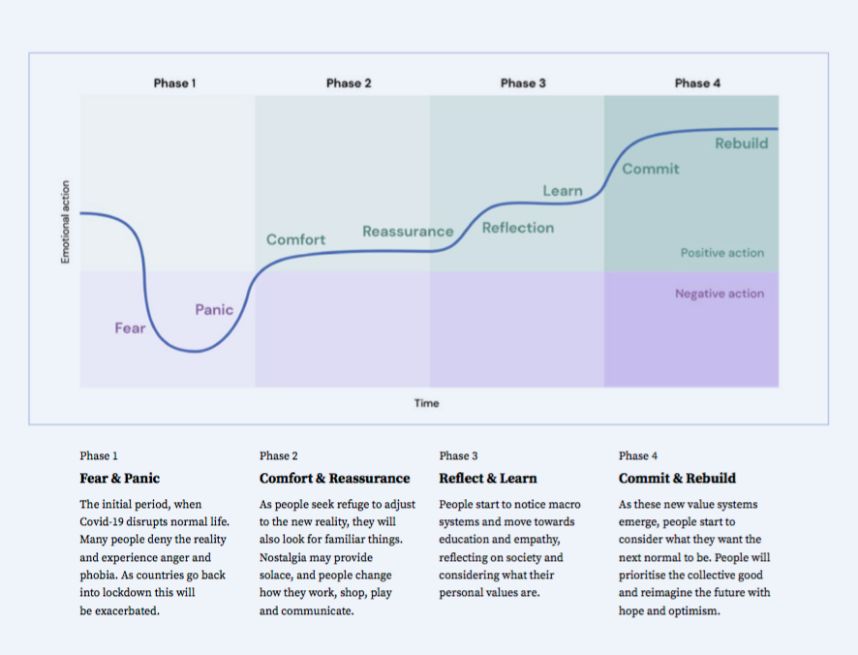The image size is (858, 655).
Task: Click the Phase 2 chart header
Action: click(349, 83)
